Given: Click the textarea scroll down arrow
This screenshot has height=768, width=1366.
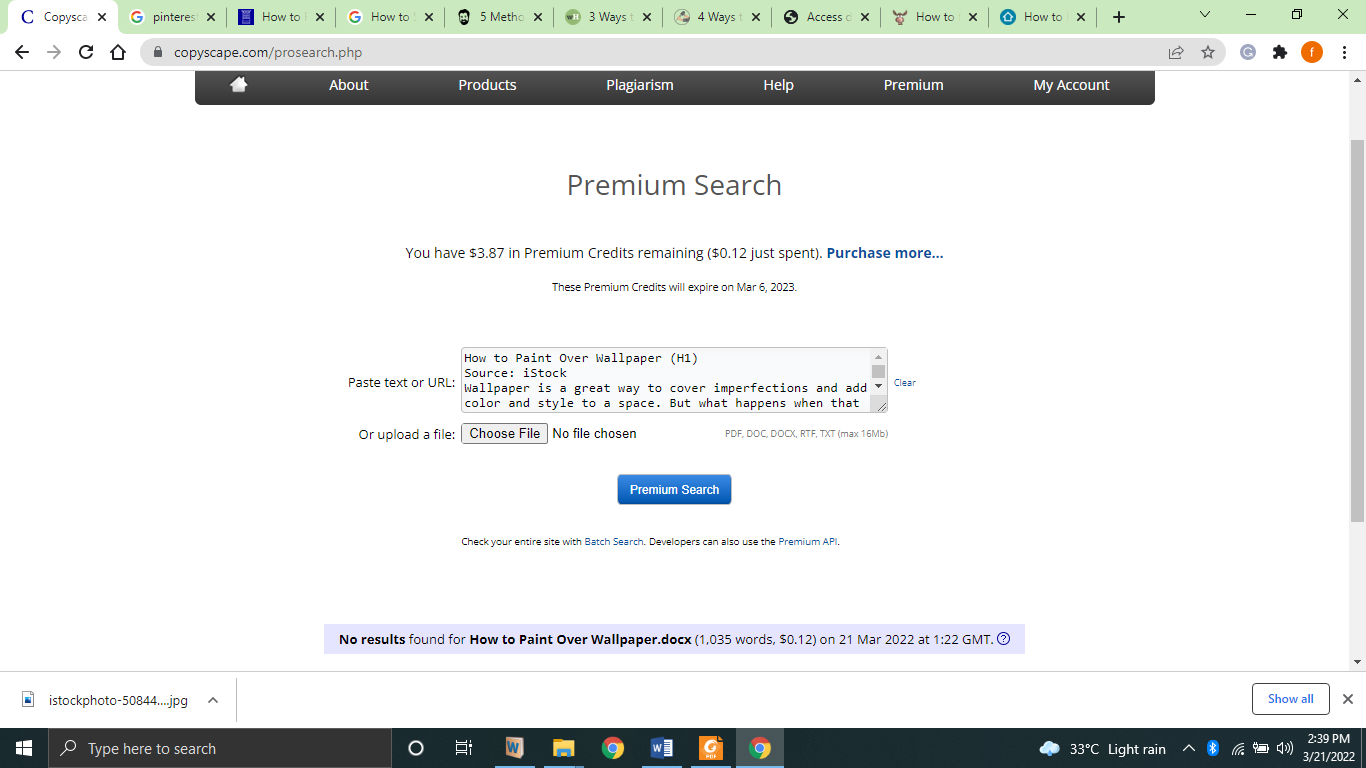Looking at the screenshot, I should 878,387.
